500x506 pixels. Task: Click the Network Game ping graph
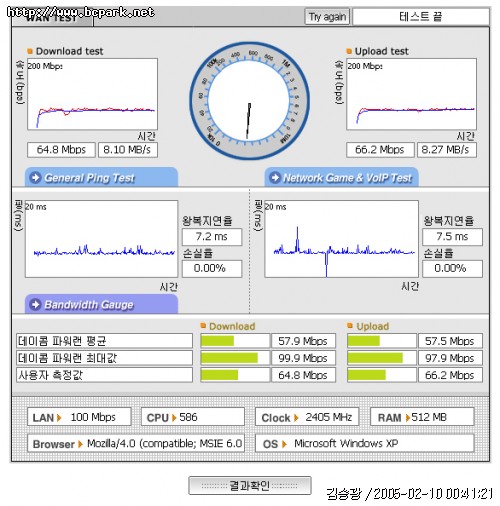341,239
